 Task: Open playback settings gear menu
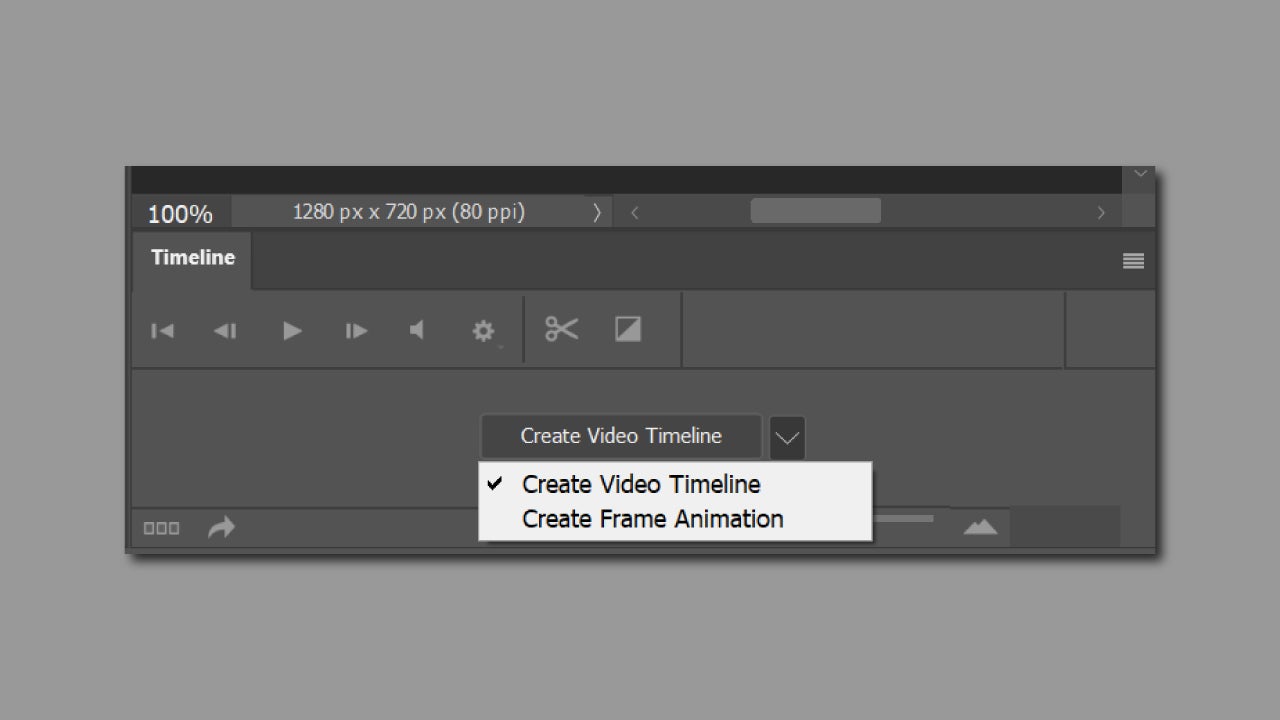click(483, 331)
